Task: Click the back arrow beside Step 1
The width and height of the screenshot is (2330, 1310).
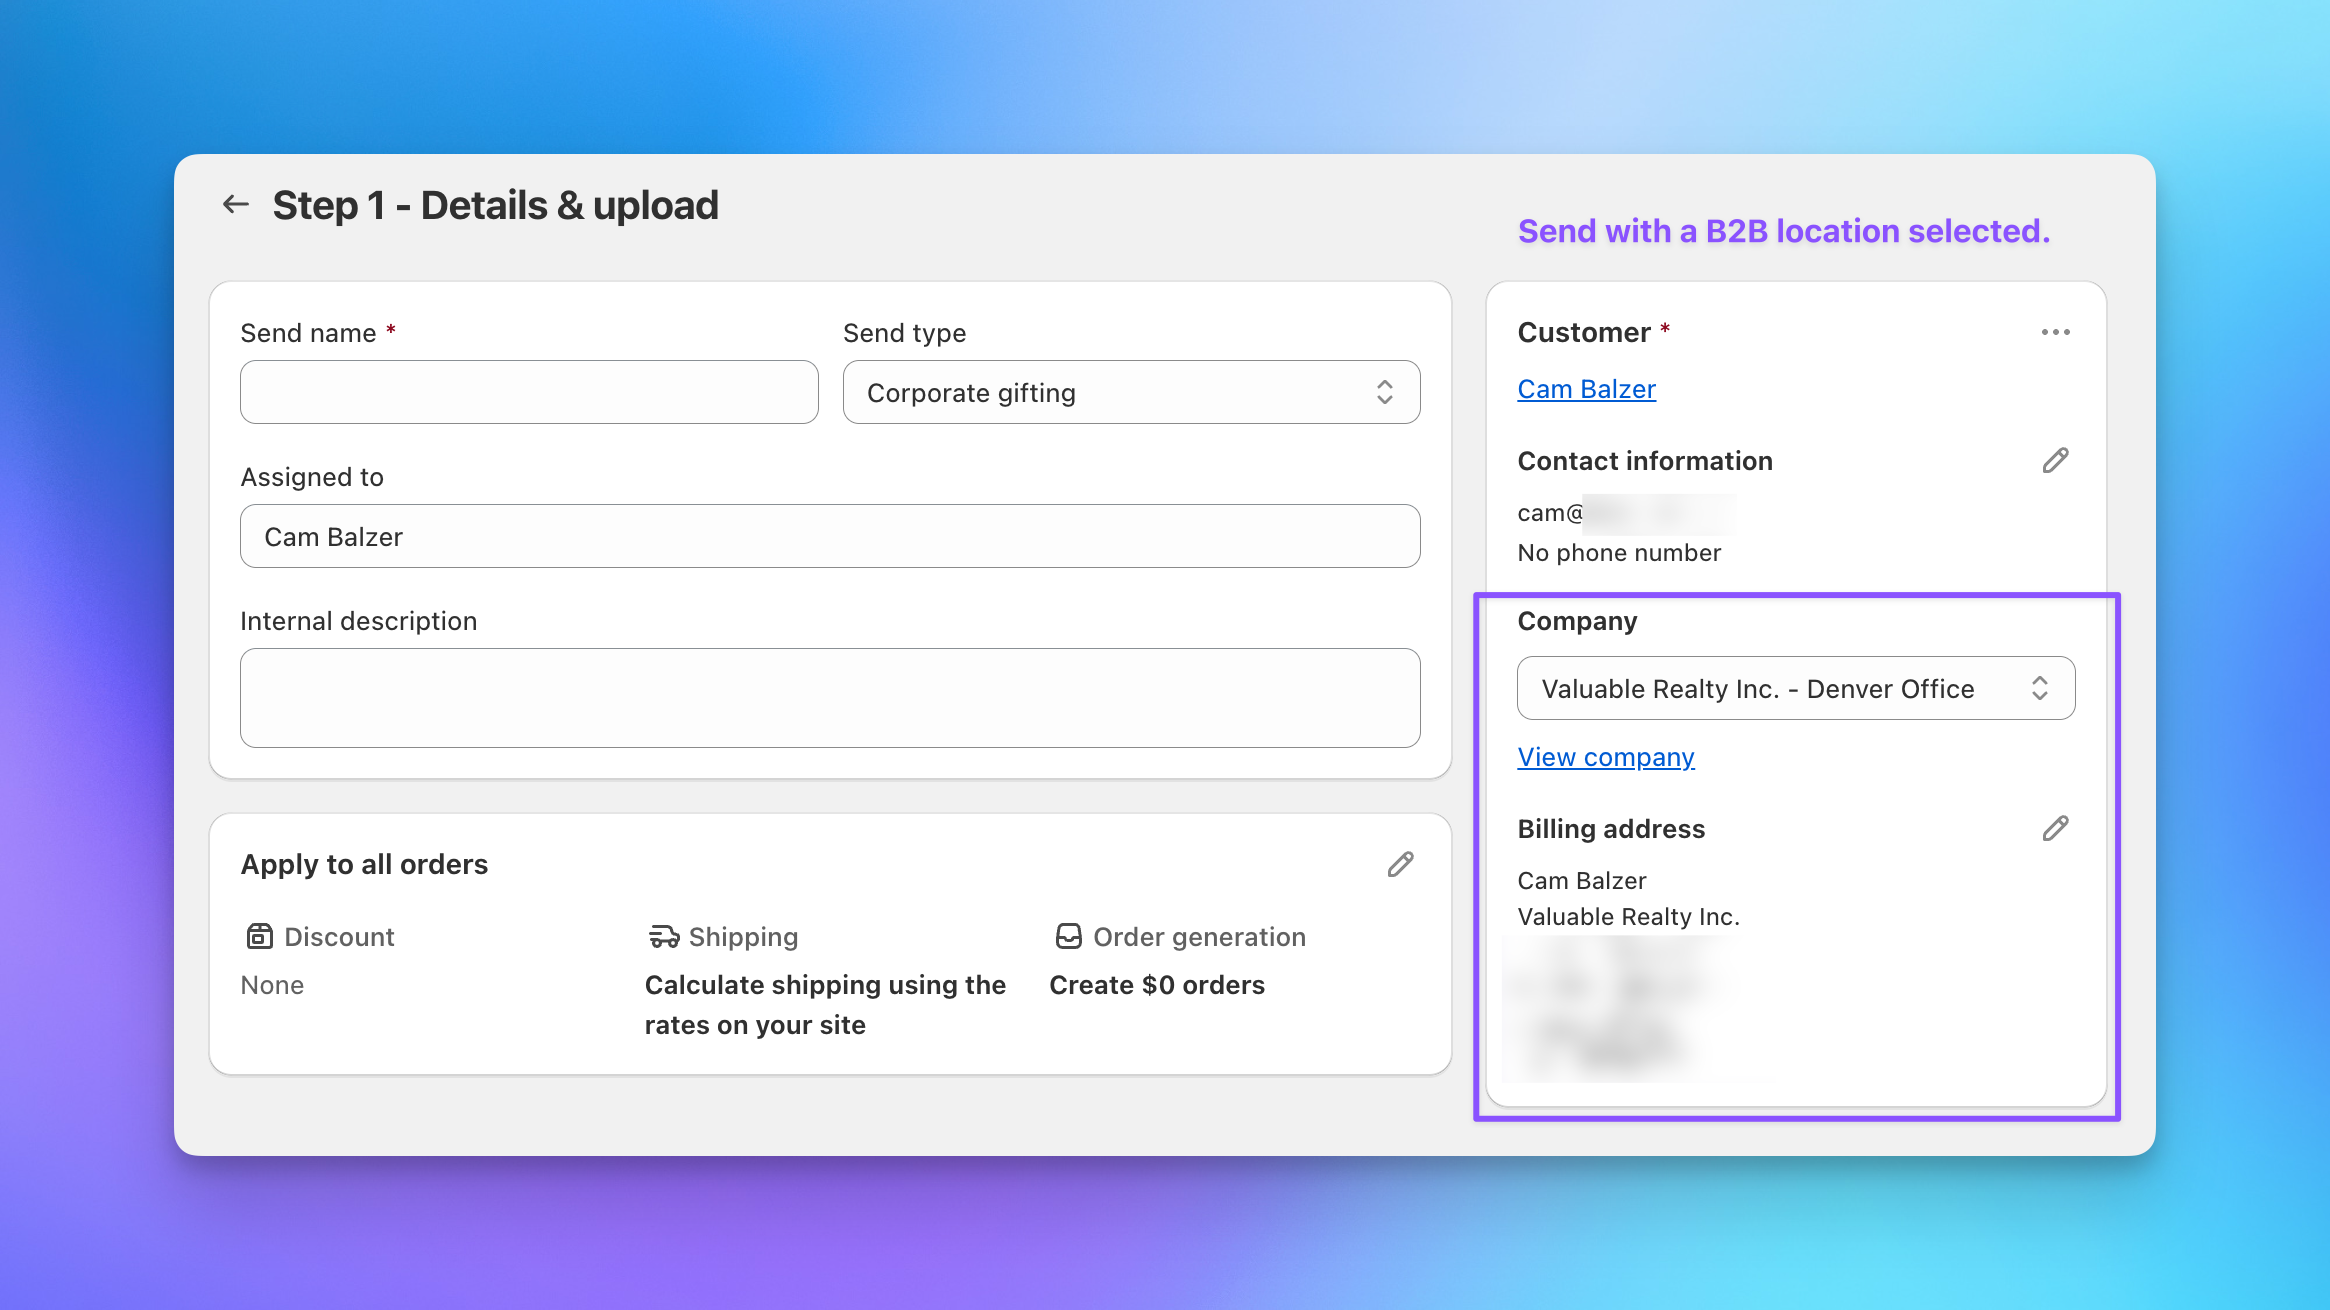Action: 236,205
